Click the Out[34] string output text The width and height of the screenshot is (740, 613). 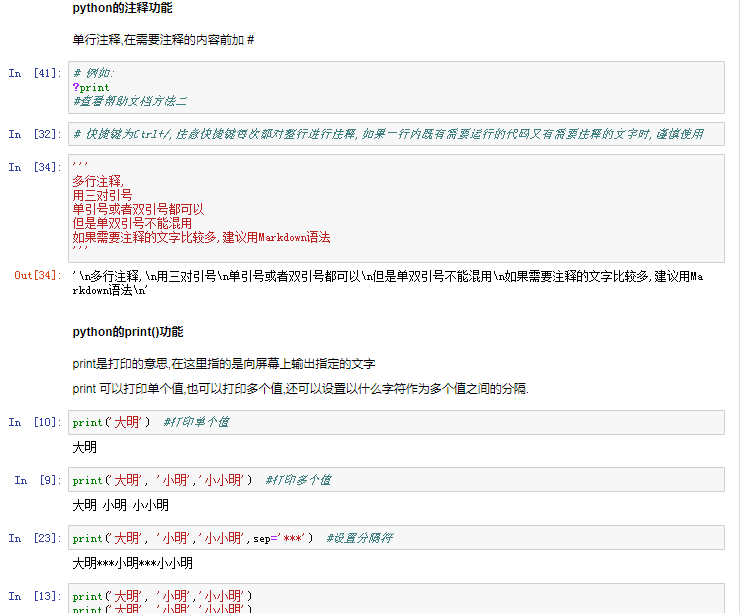[x=387, y=283]
